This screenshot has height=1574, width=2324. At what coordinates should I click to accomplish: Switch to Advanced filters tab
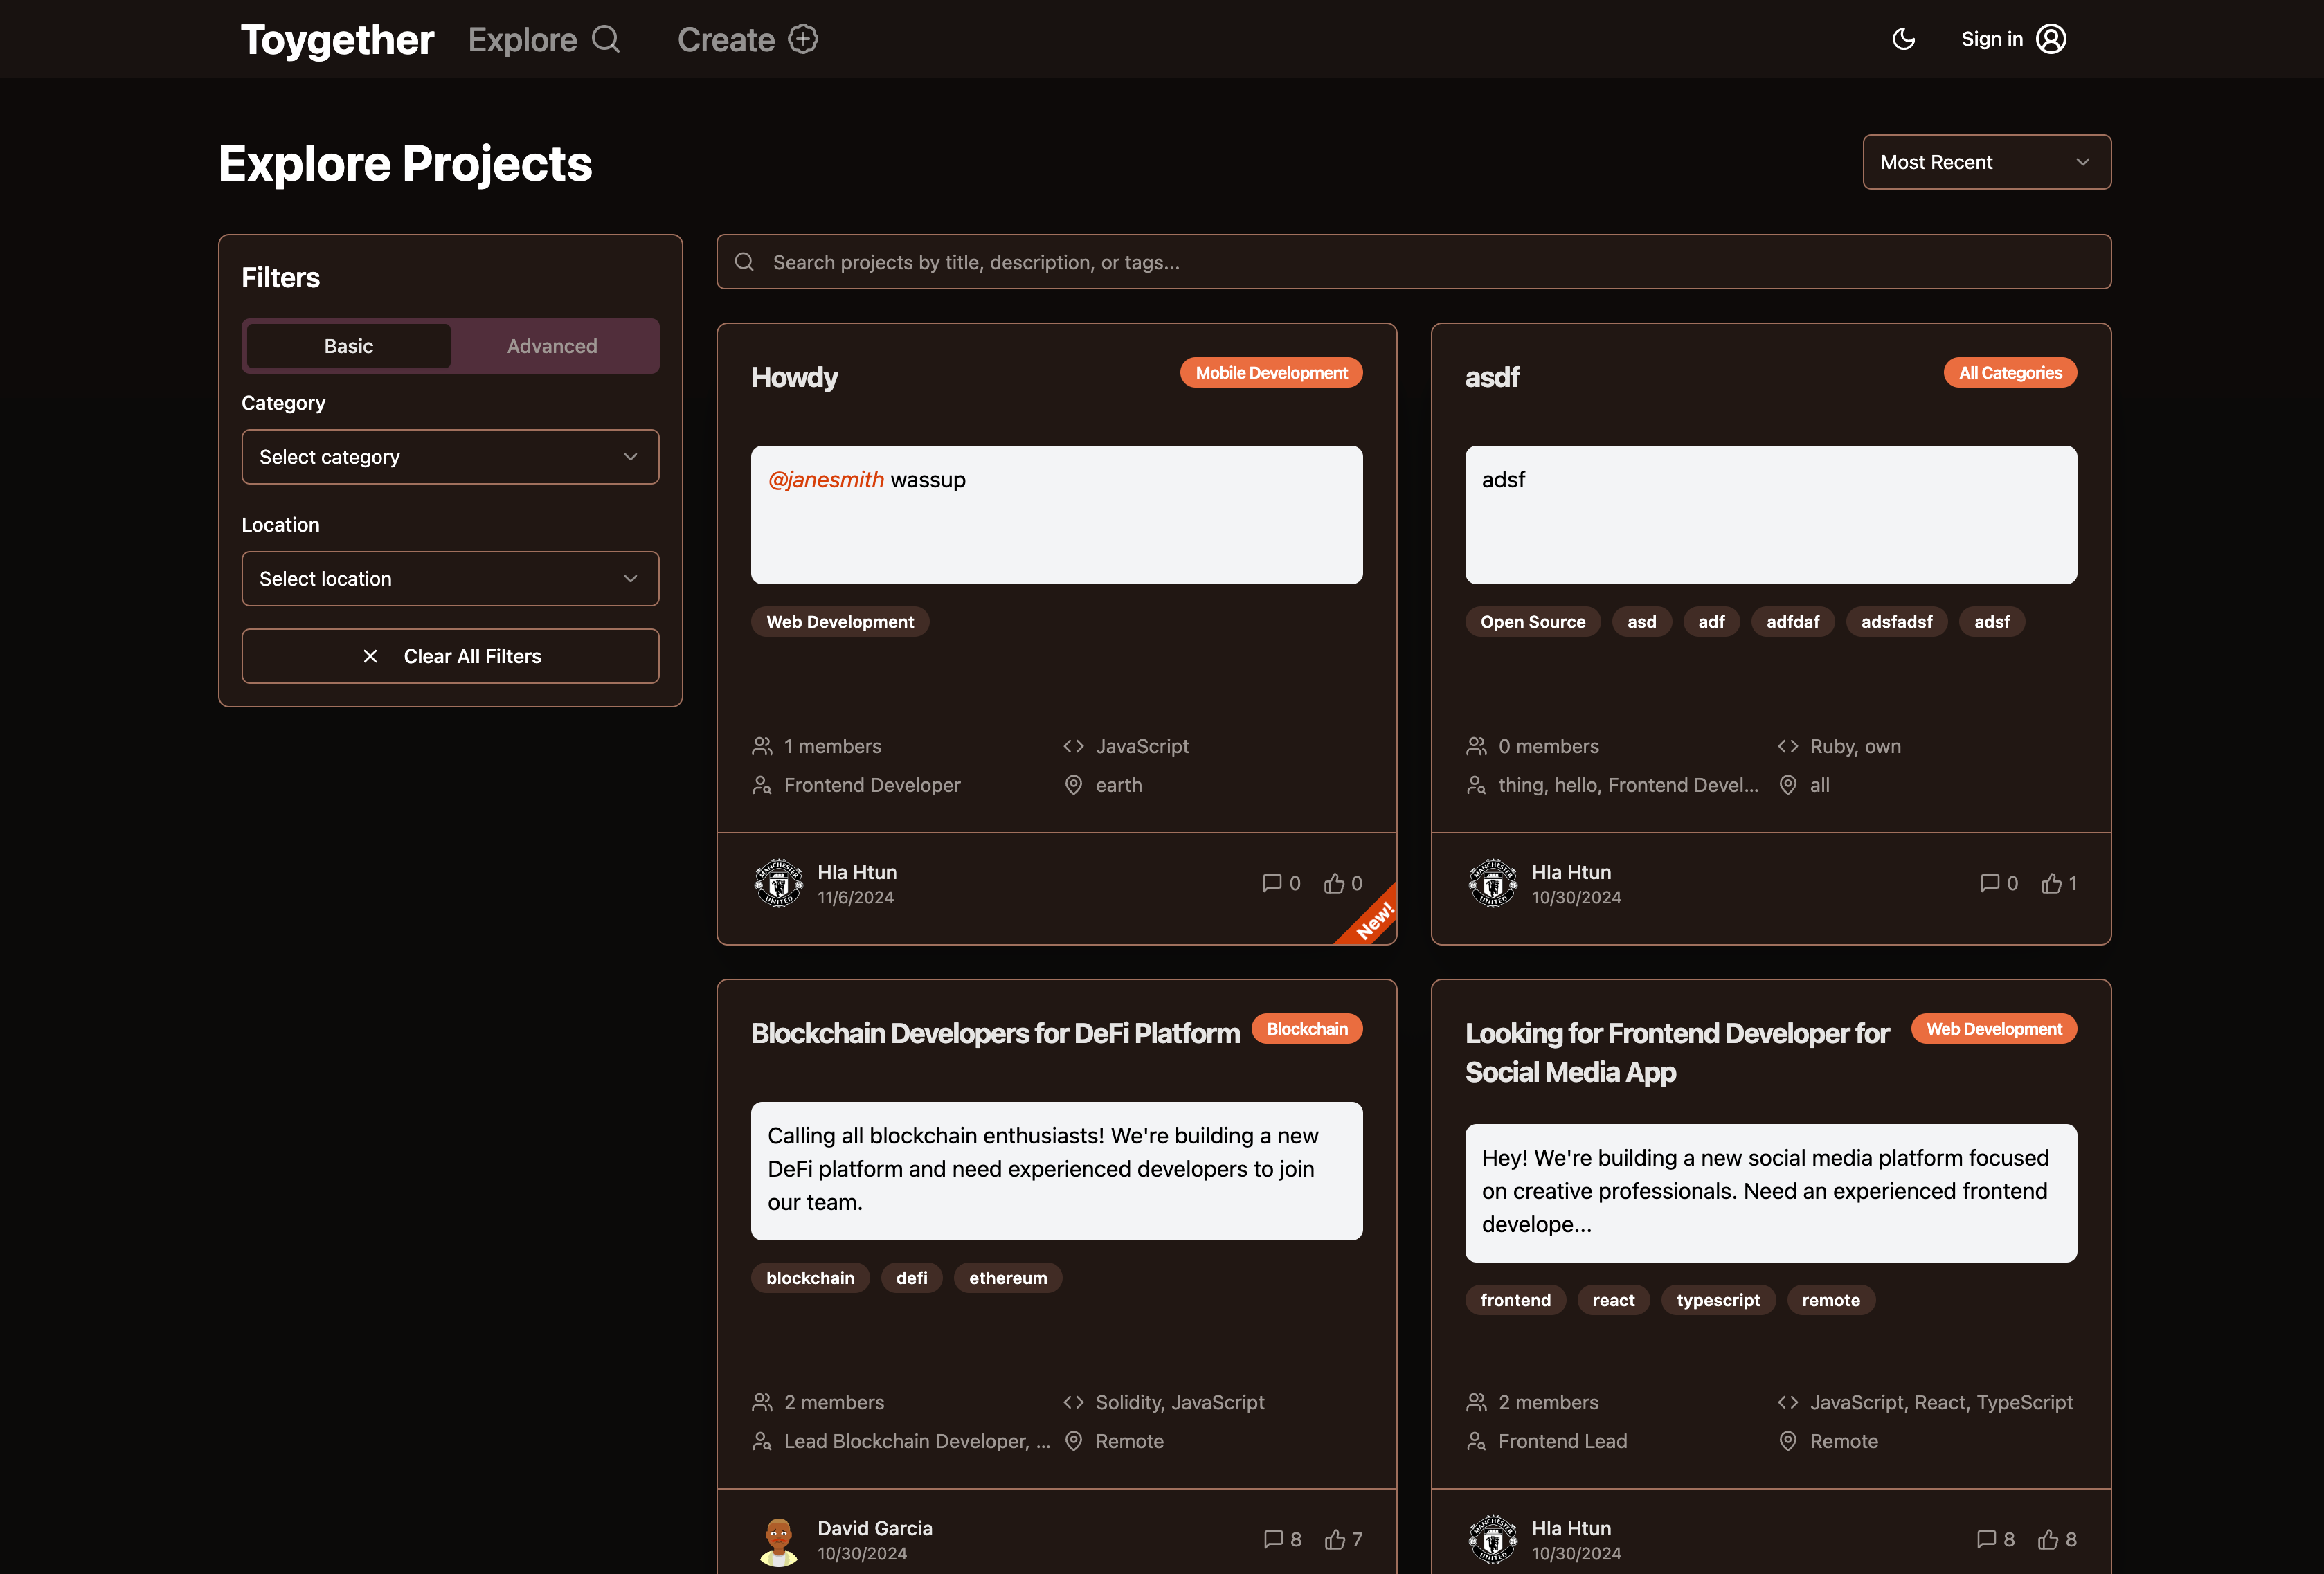tap(553, 344)
